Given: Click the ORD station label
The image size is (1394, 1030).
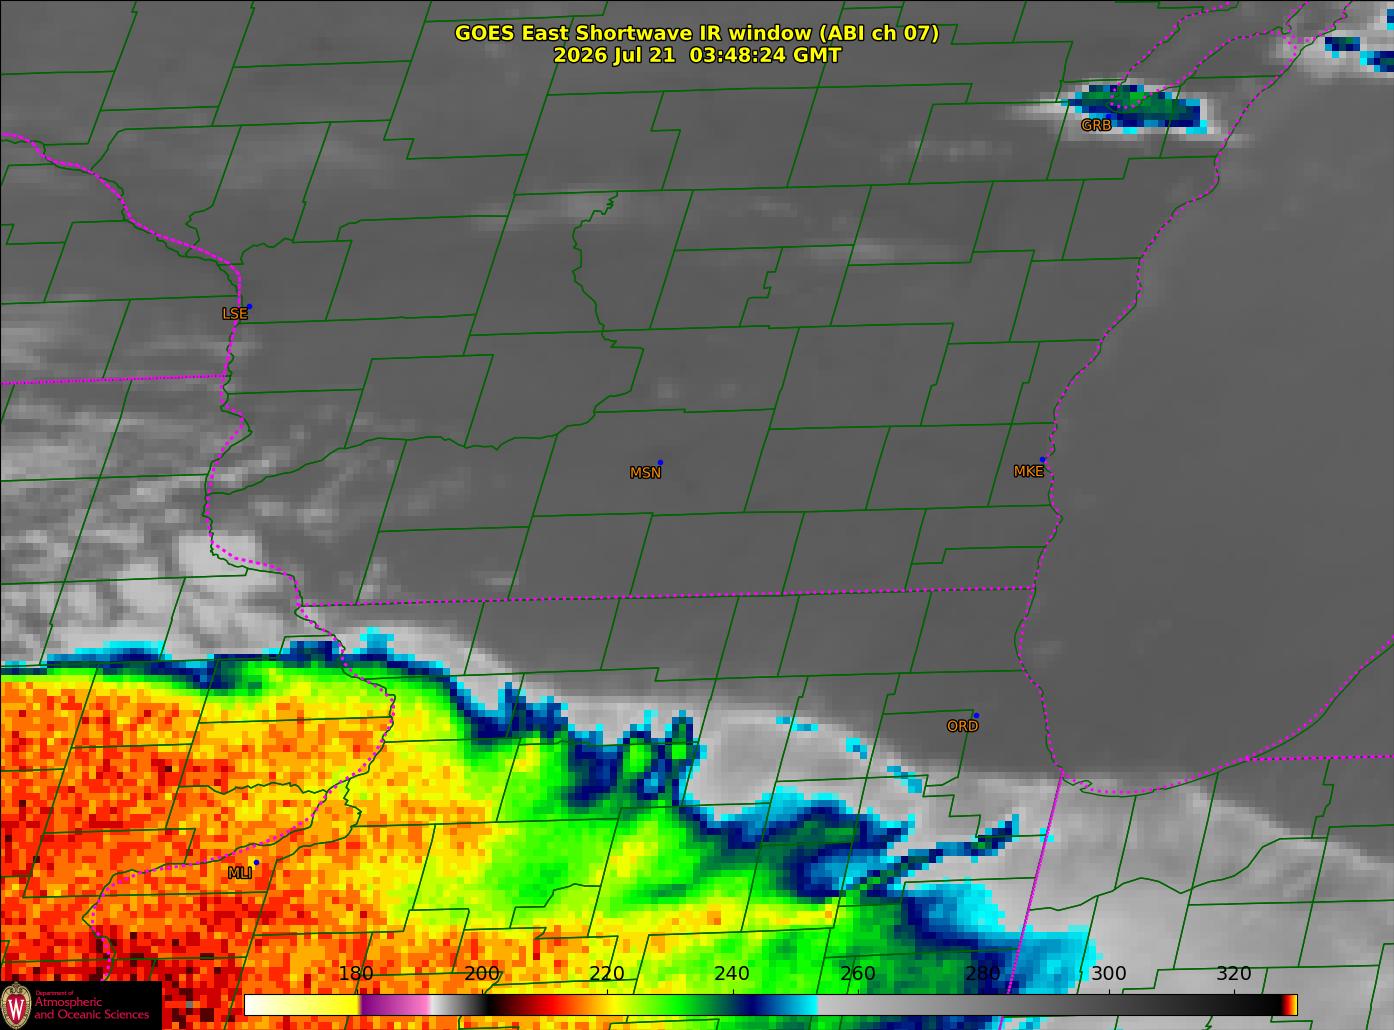Looking at the screenshot, I should coord(962,727).
